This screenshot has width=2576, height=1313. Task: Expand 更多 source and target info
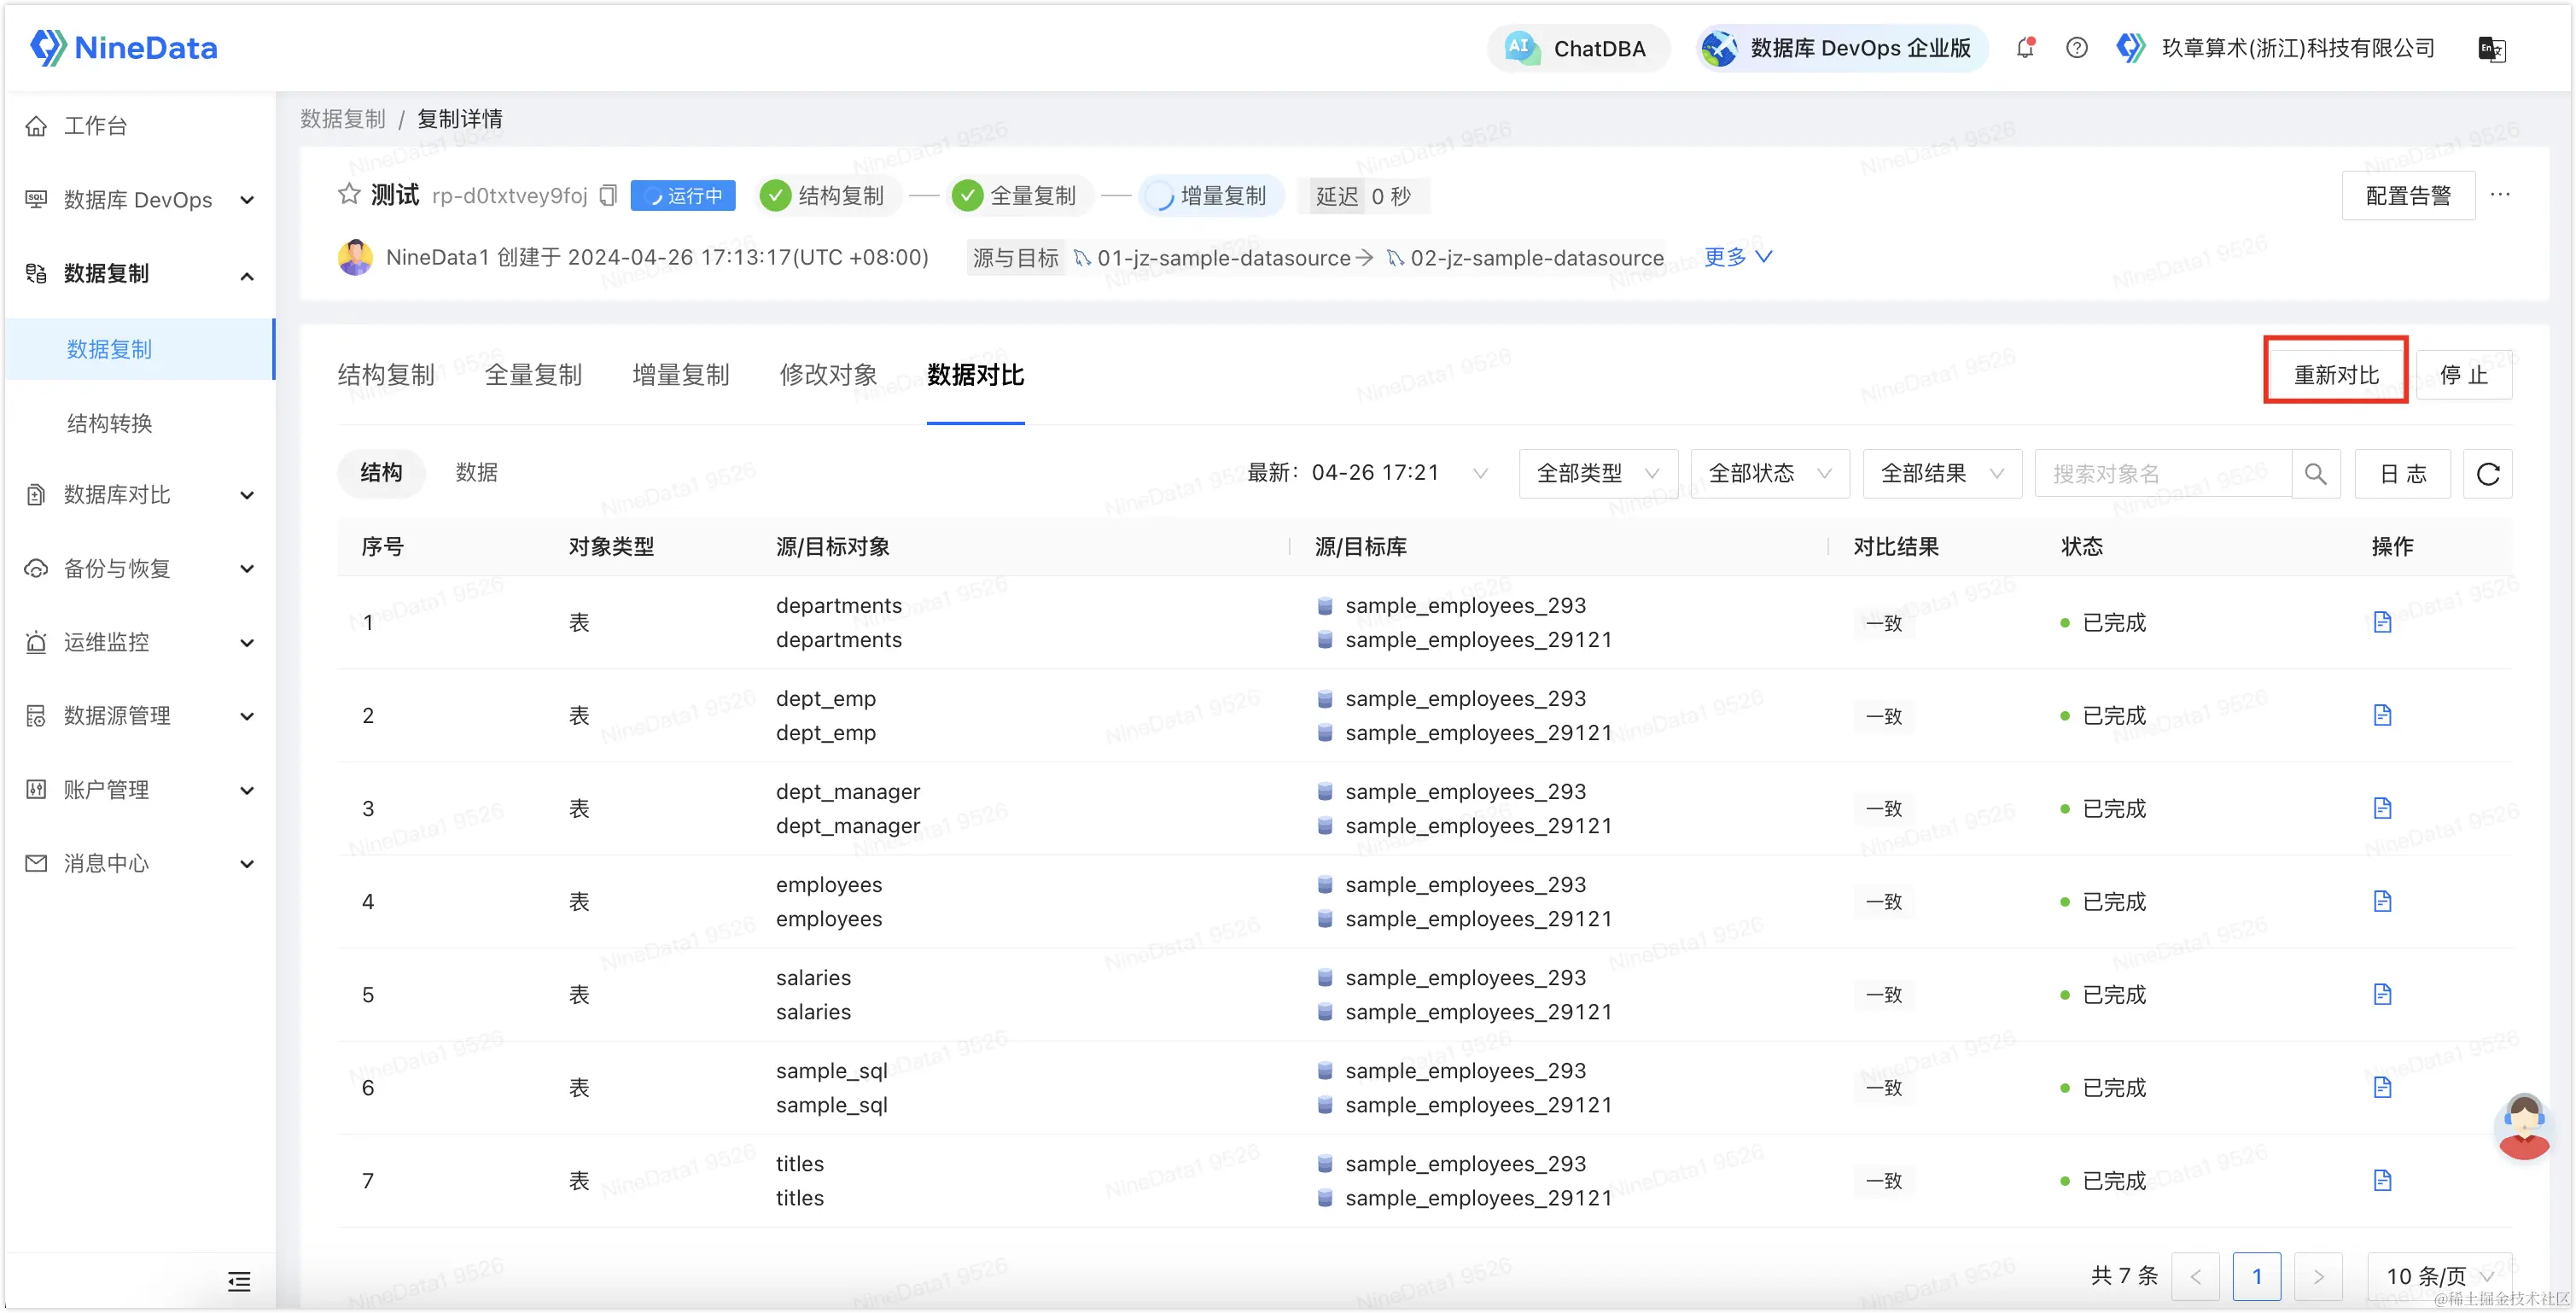[1738, 257]
